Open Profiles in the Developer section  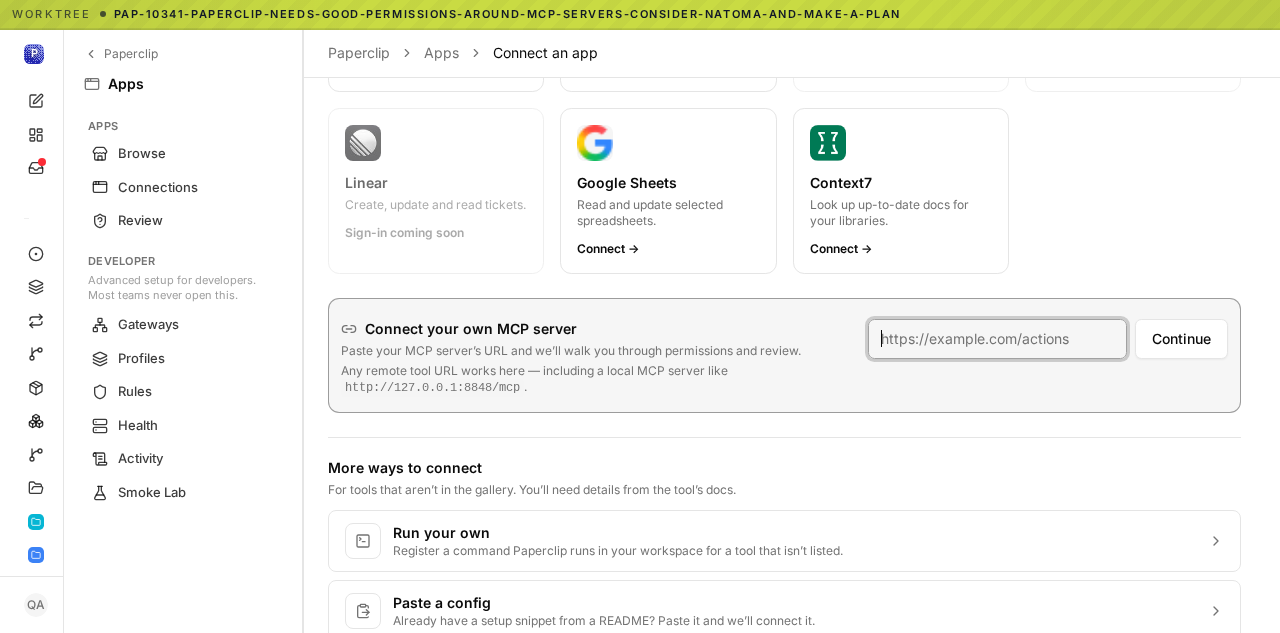[x=183, y=358]
